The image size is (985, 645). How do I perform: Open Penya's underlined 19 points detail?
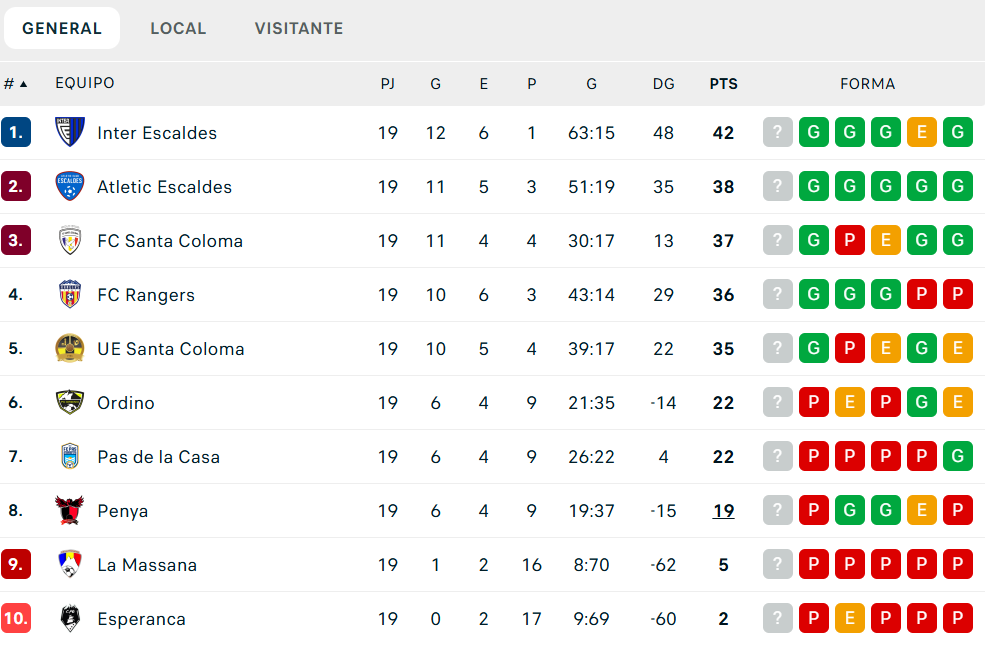pos(723,510)
